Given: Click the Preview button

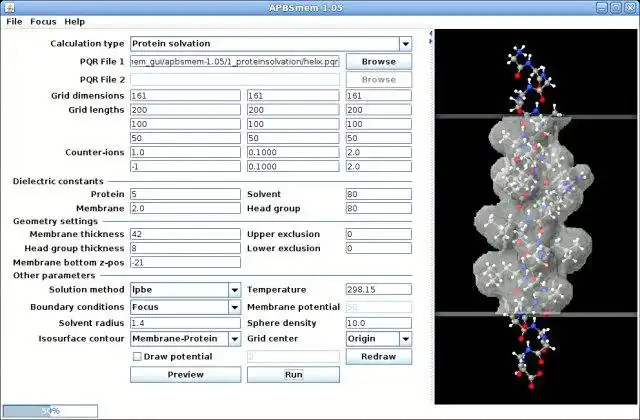Looking at the screenshot, I should click(185, 375).
